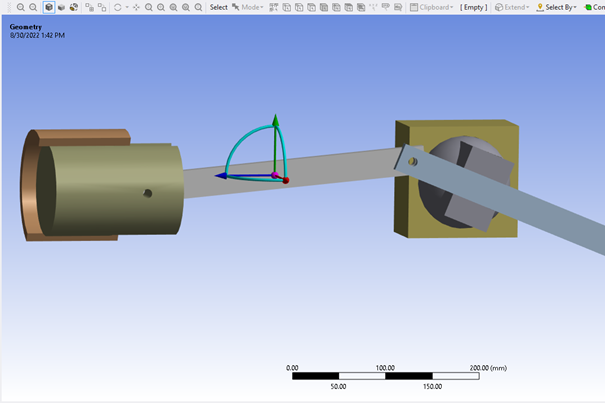Click the red dot on coordinate triad
This screenshot has width=605, height=403.
pos(285,180)
